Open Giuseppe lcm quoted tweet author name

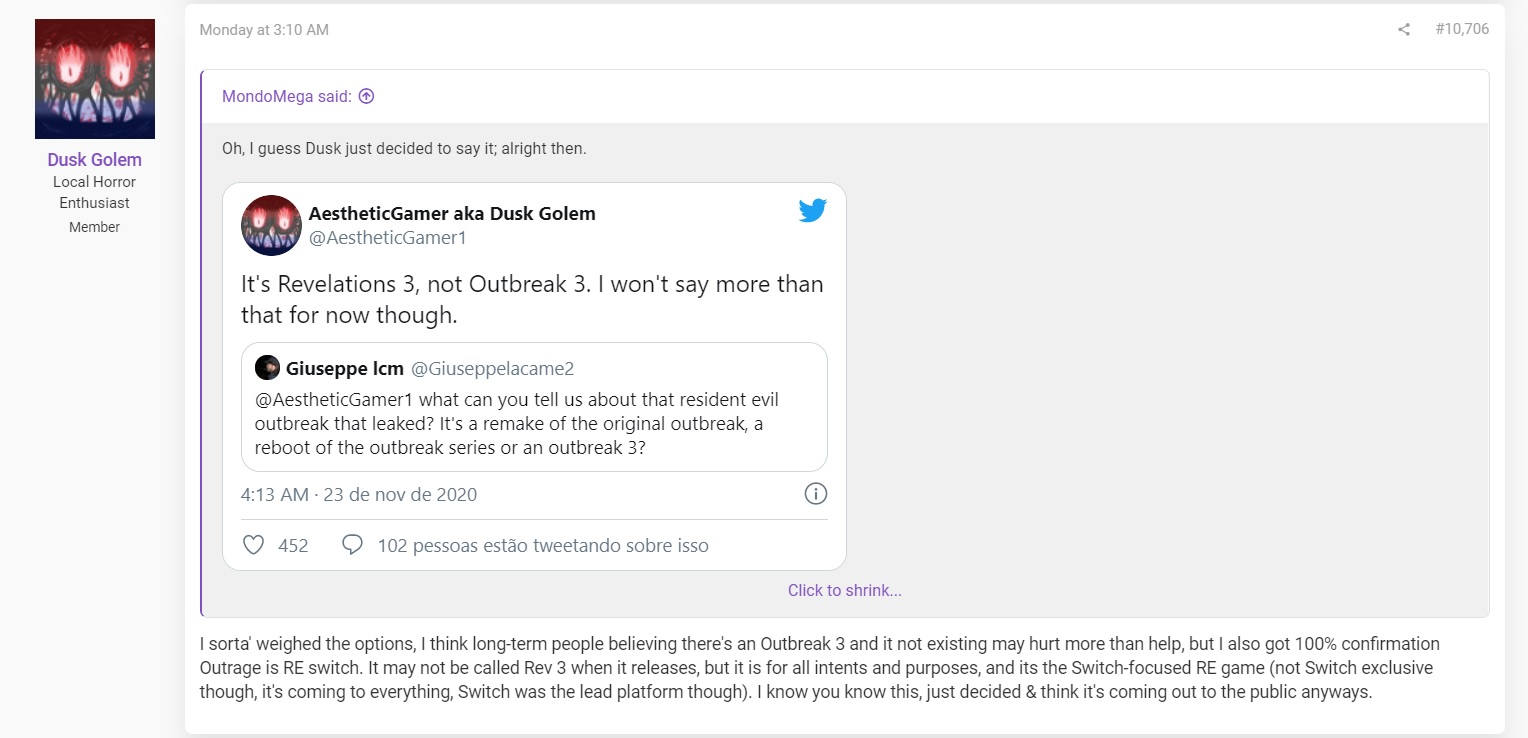tap(345, 368)
